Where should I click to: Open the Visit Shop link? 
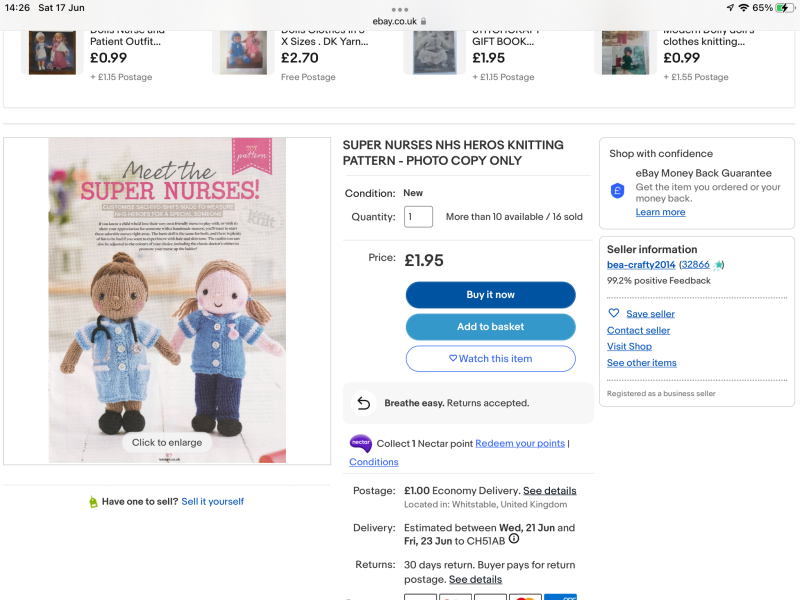tap(628, 346)
